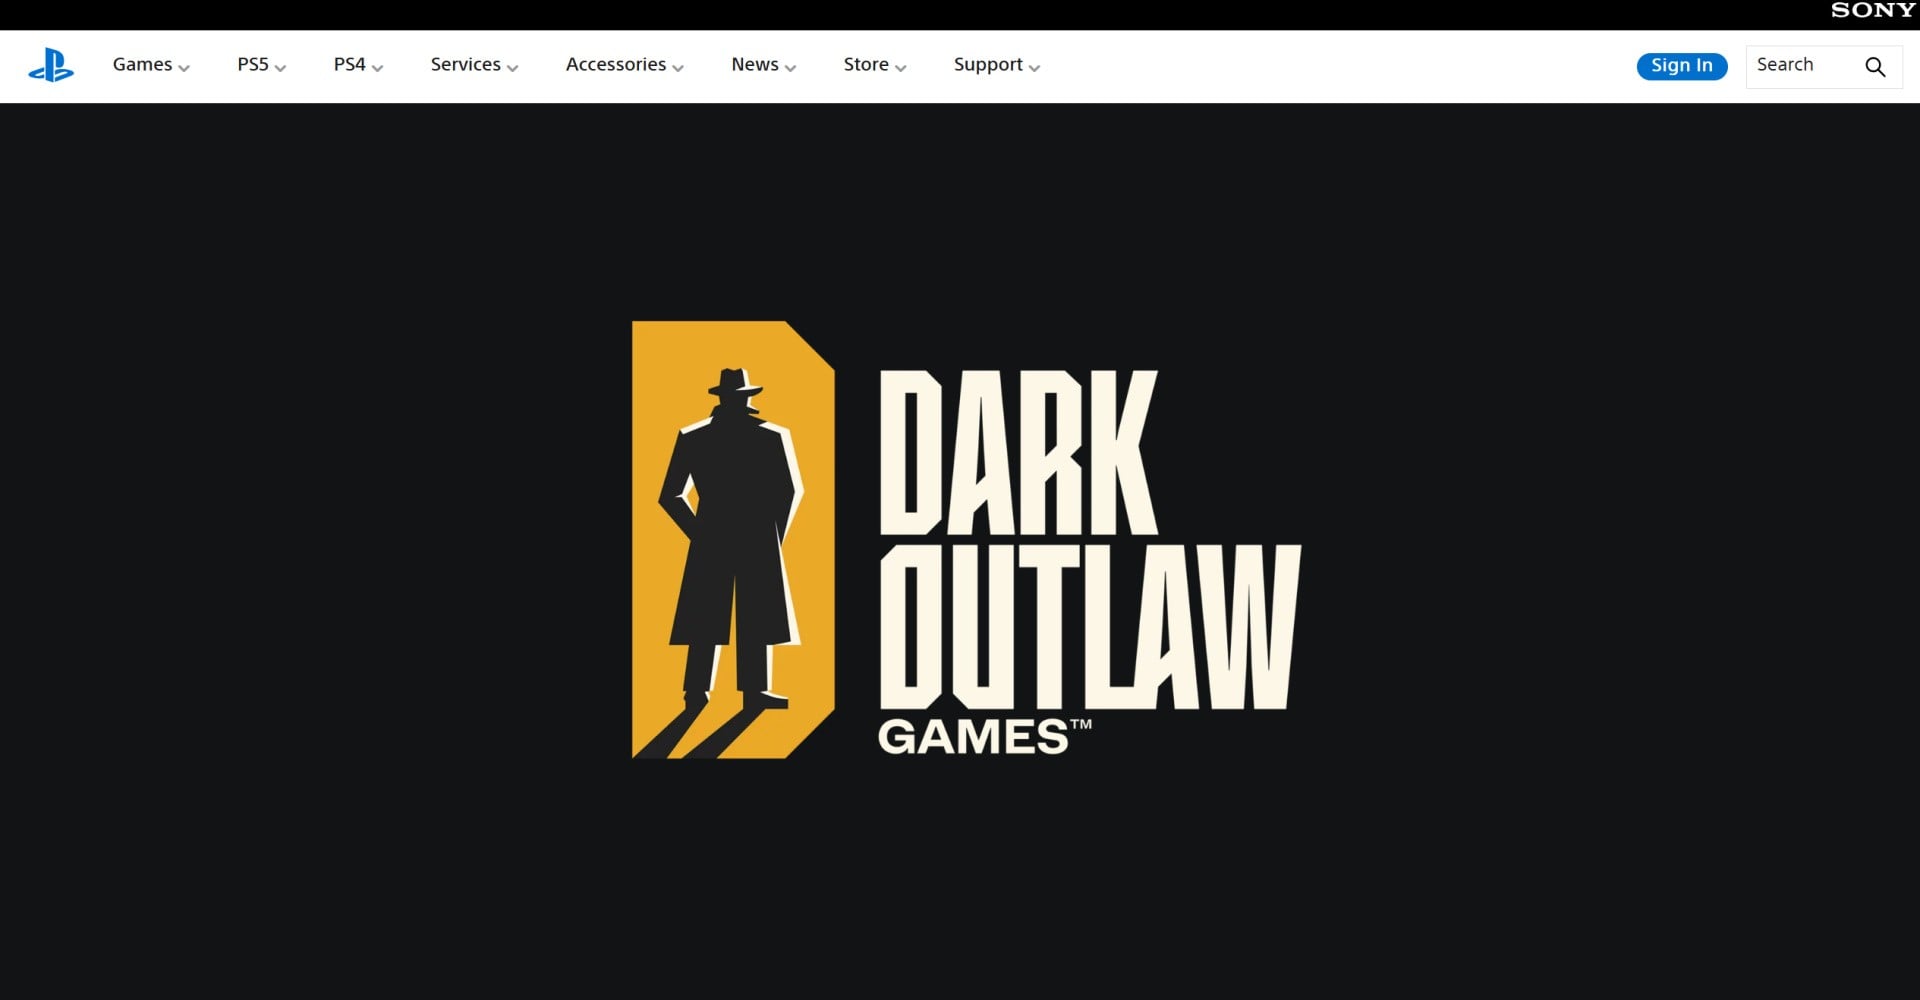The image size is (1920, 1000).
Task: Expand the Support dropdown
Action: (x=997, y=65)
